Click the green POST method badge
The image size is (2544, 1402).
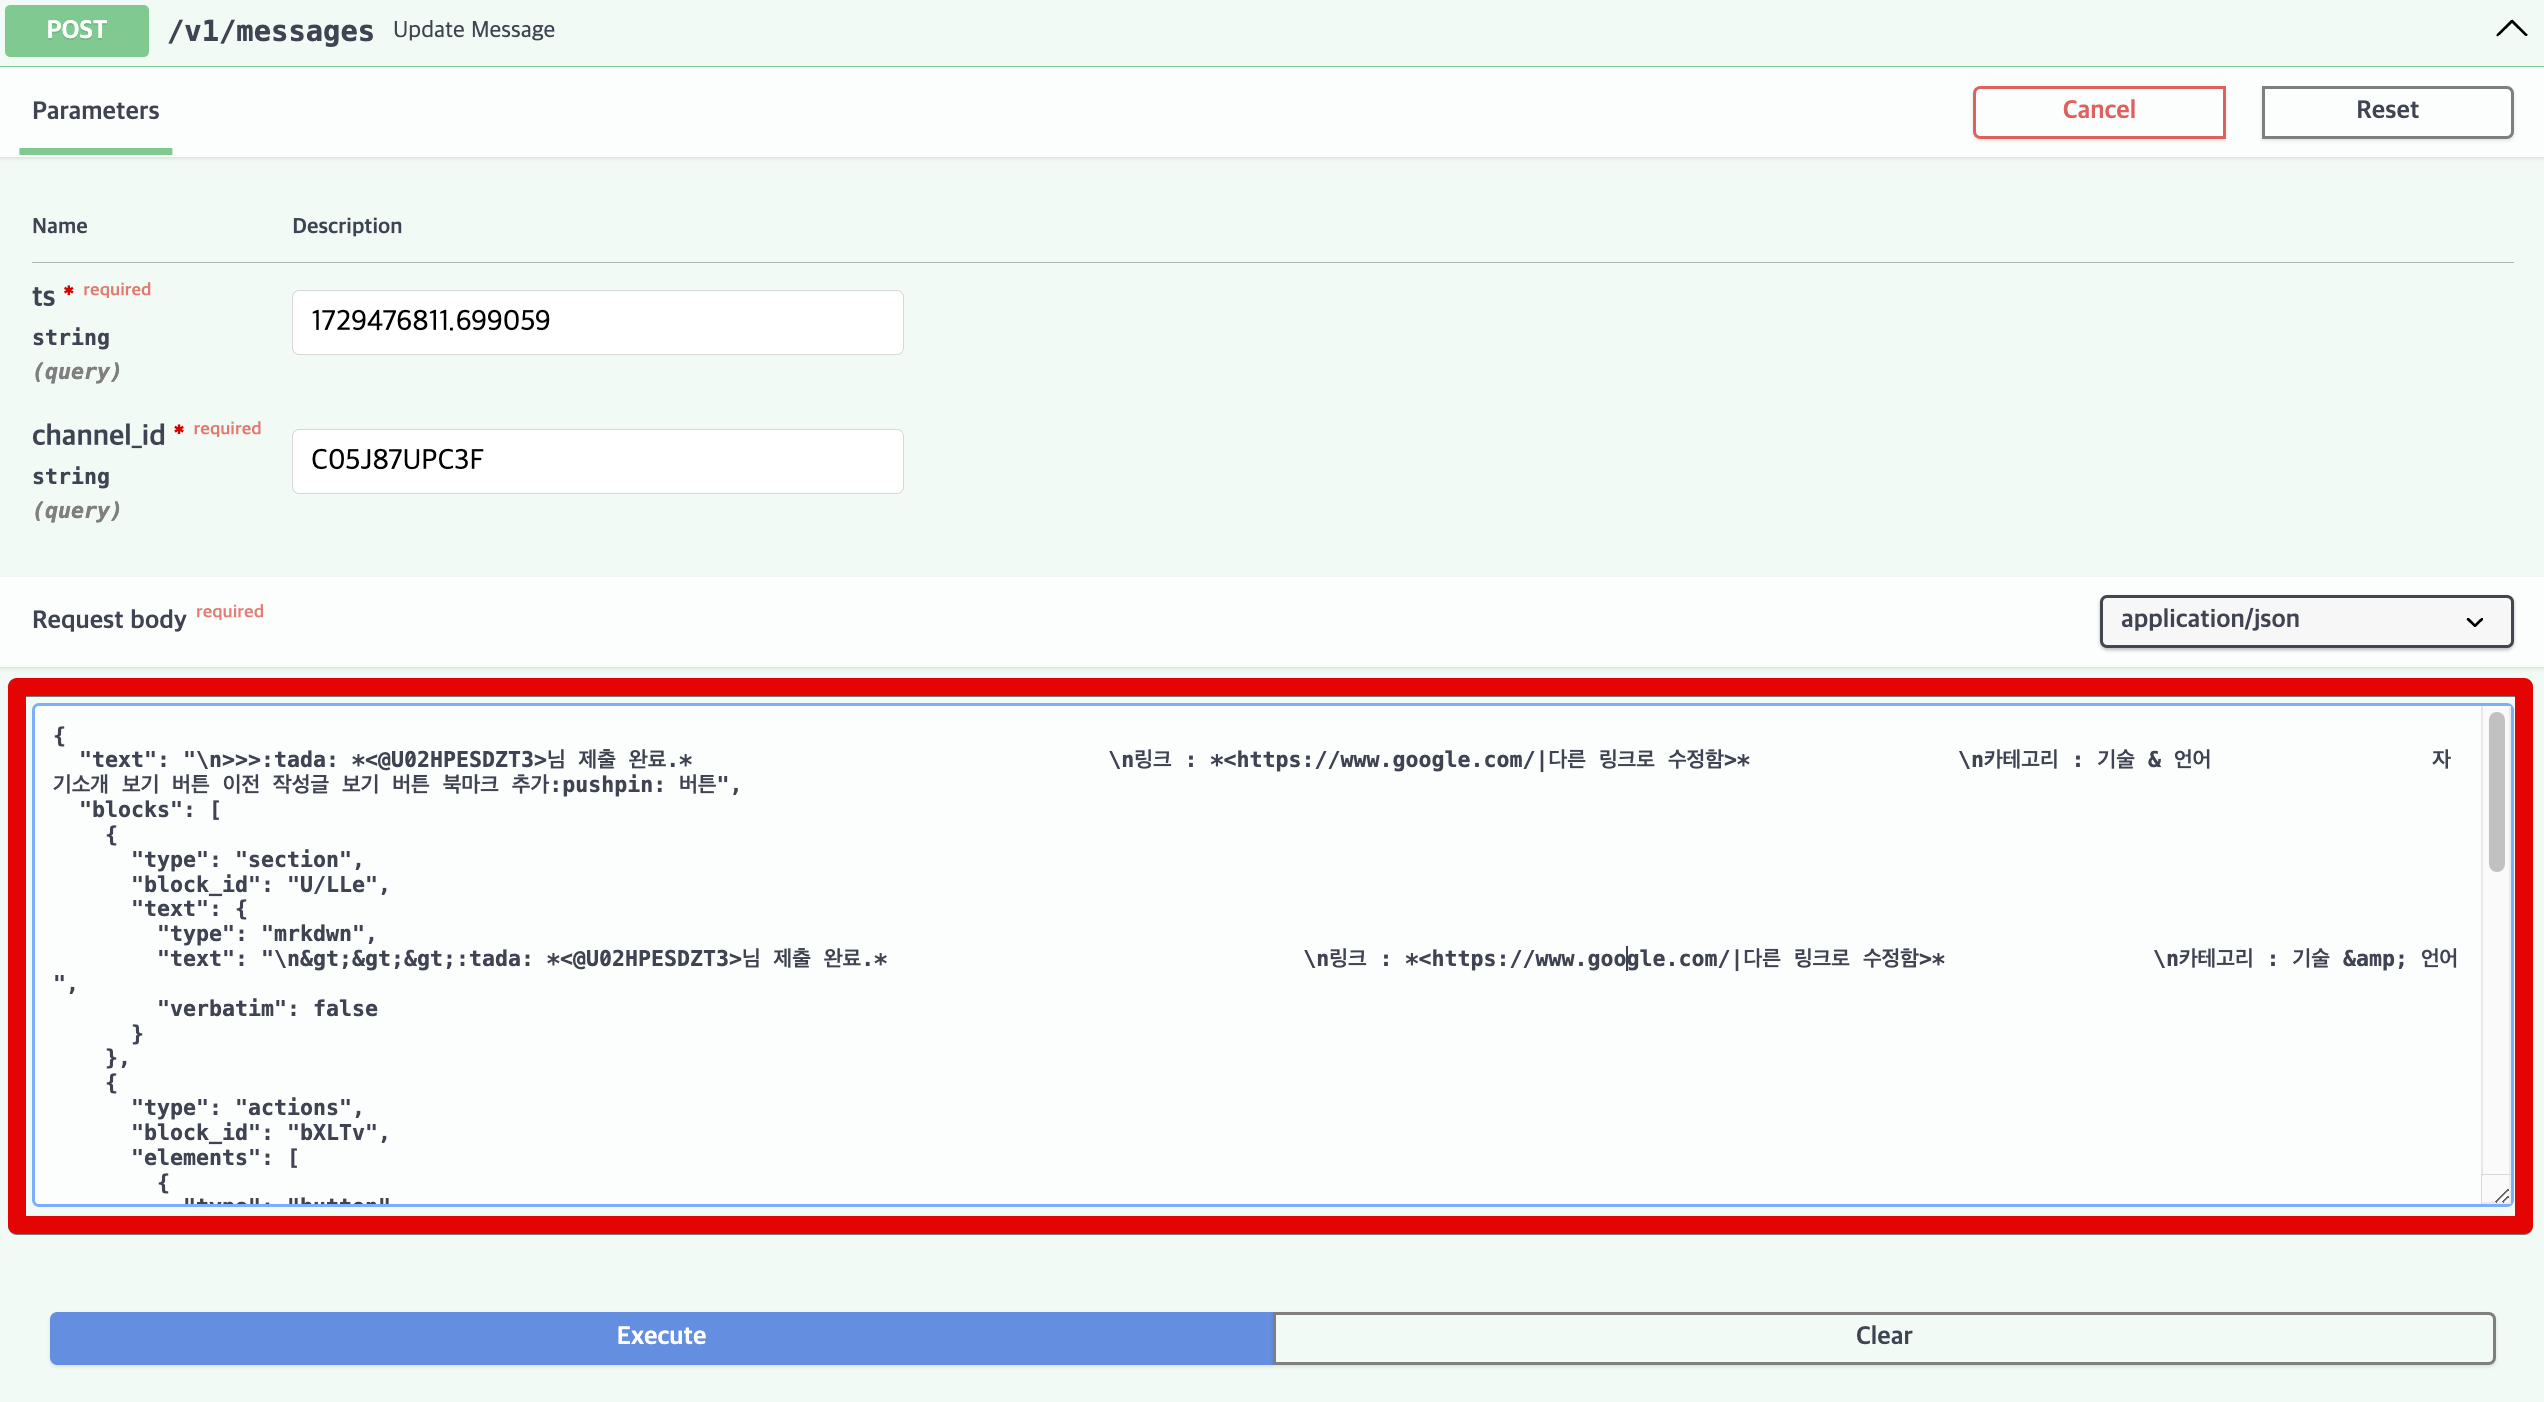pyautogui.click(x=77, y=30)
